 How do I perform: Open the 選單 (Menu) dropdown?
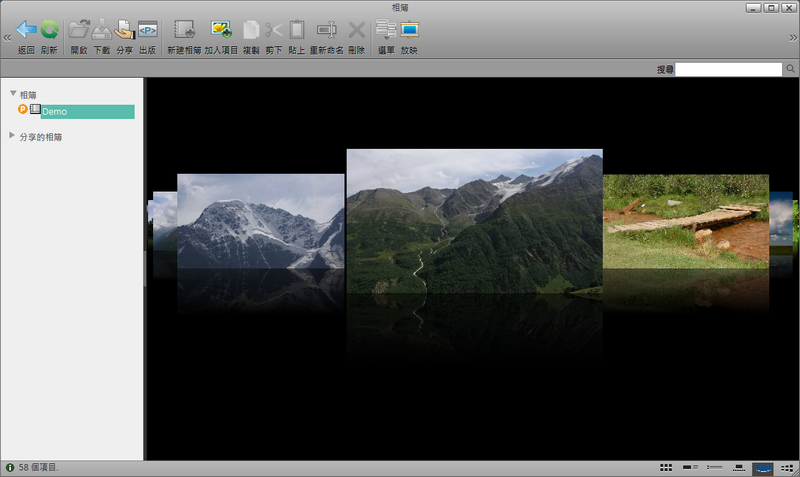(385, 31)
